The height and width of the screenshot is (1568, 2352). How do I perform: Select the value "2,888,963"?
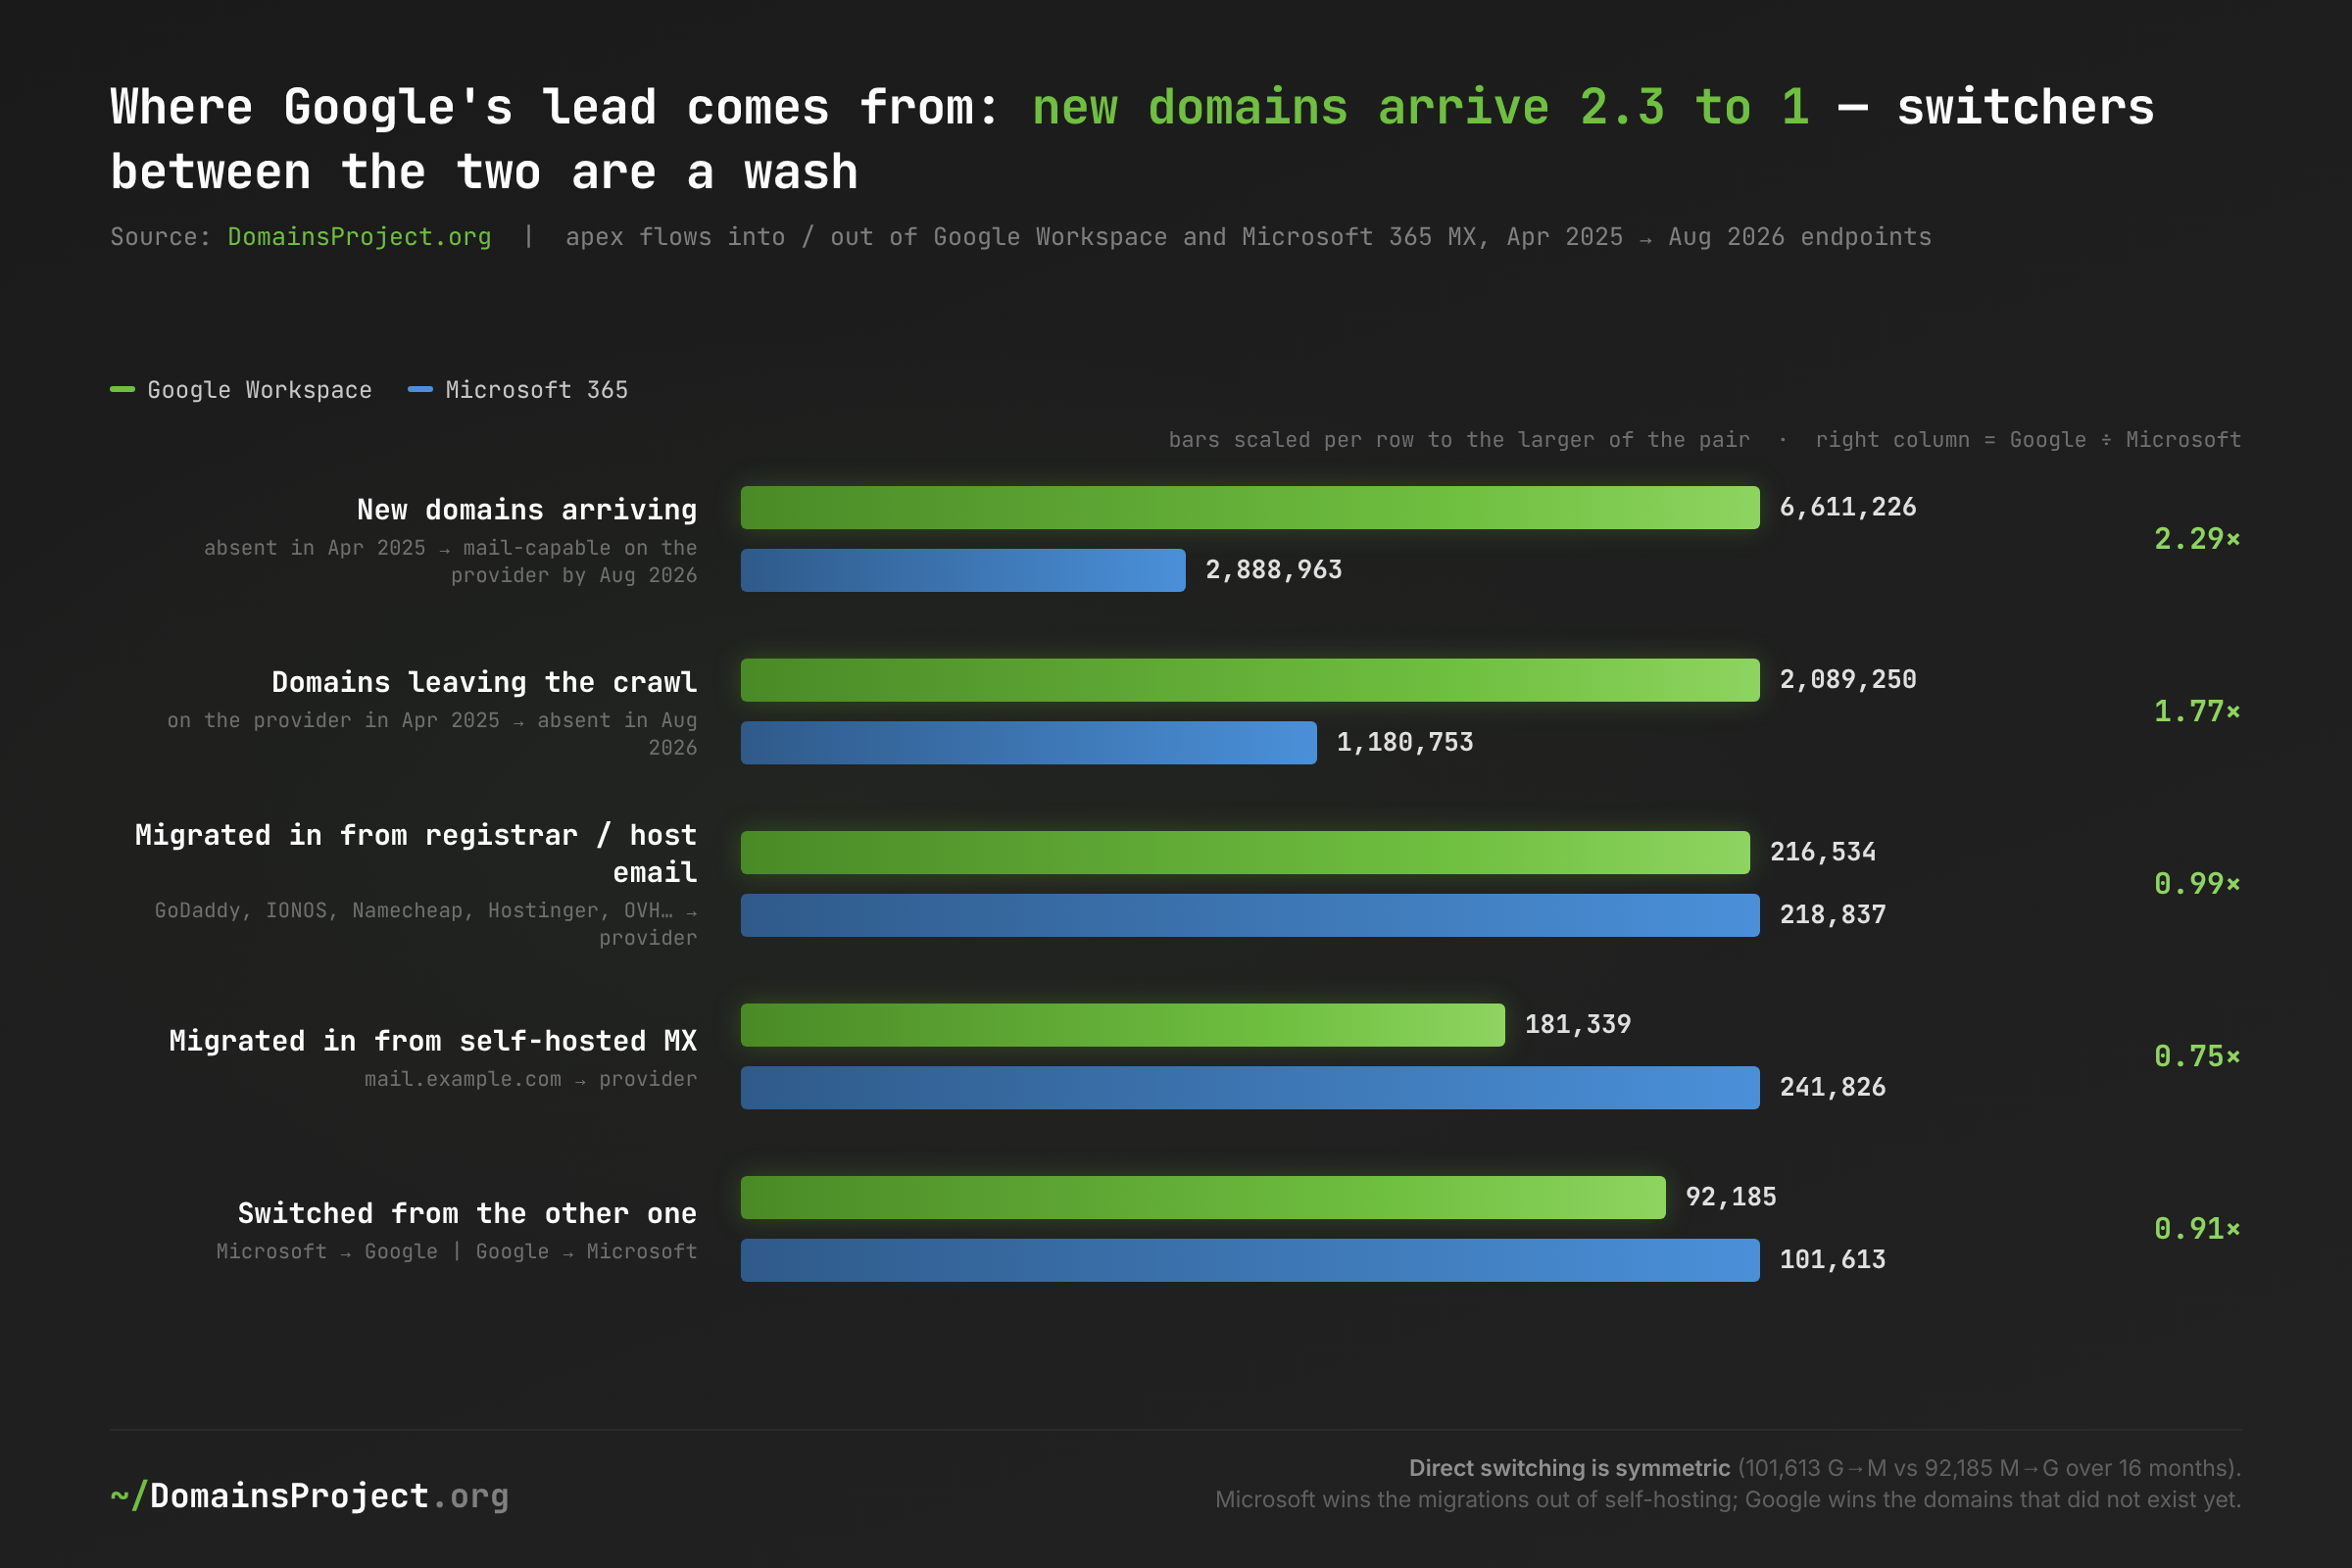(x=1274, y=570)
